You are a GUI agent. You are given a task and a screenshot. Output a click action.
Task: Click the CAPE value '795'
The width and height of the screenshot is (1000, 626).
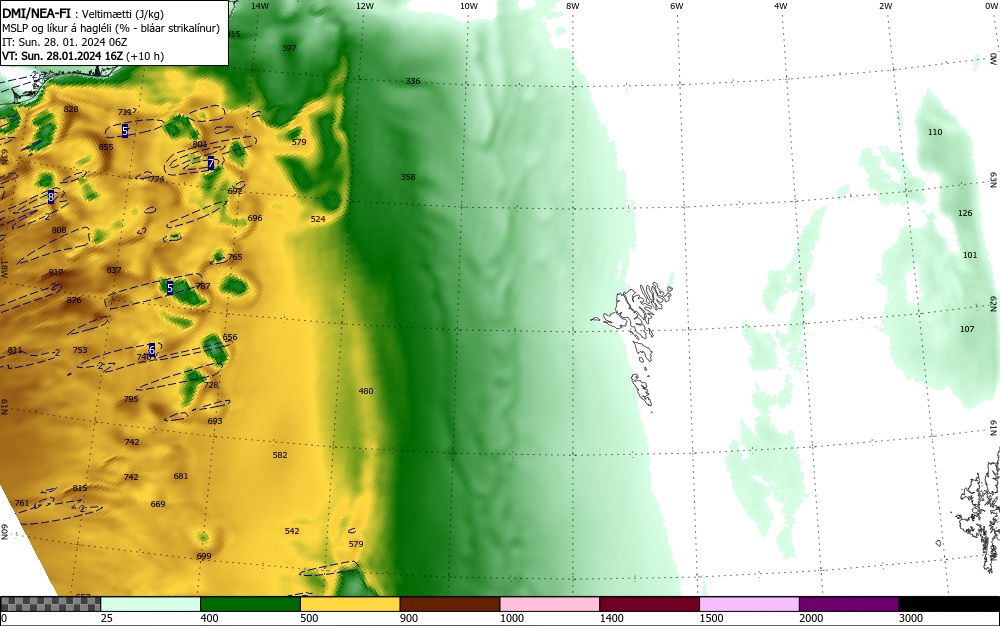tap(131, 399)
